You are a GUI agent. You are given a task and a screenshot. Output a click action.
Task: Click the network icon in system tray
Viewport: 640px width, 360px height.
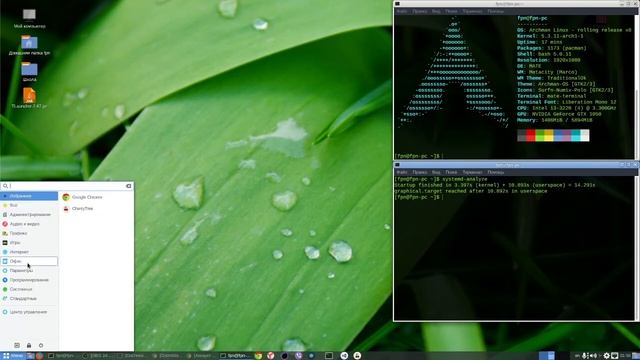(x=615, y=356)
